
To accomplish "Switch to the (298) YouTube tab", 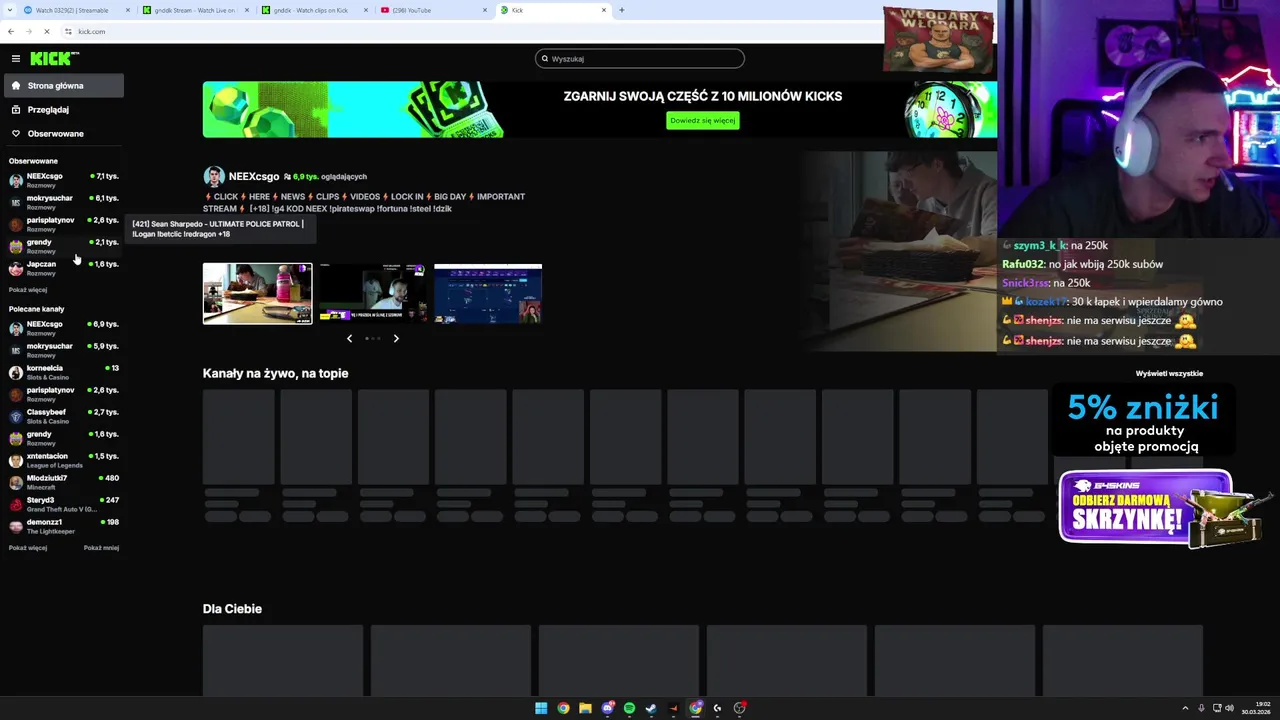I will click(434, 10).
